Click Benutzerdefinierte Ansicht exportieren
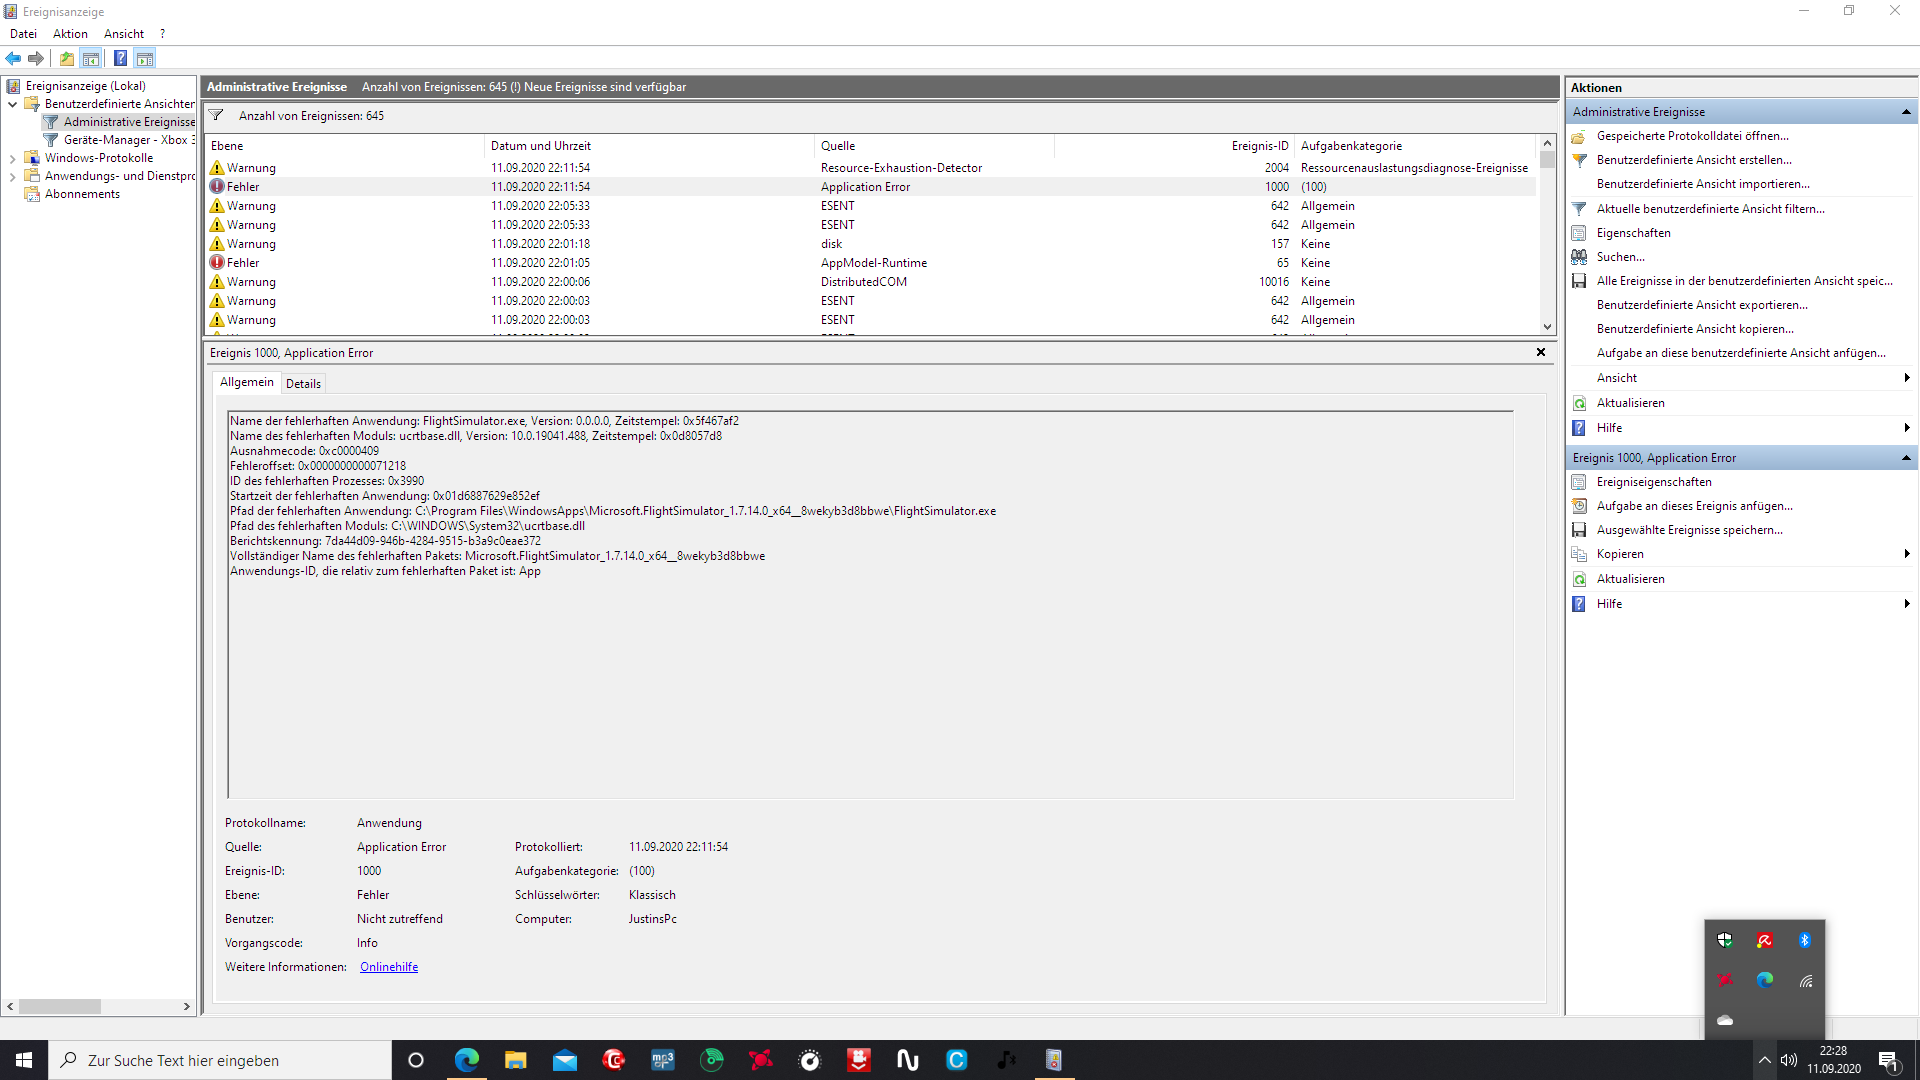 1702,305
